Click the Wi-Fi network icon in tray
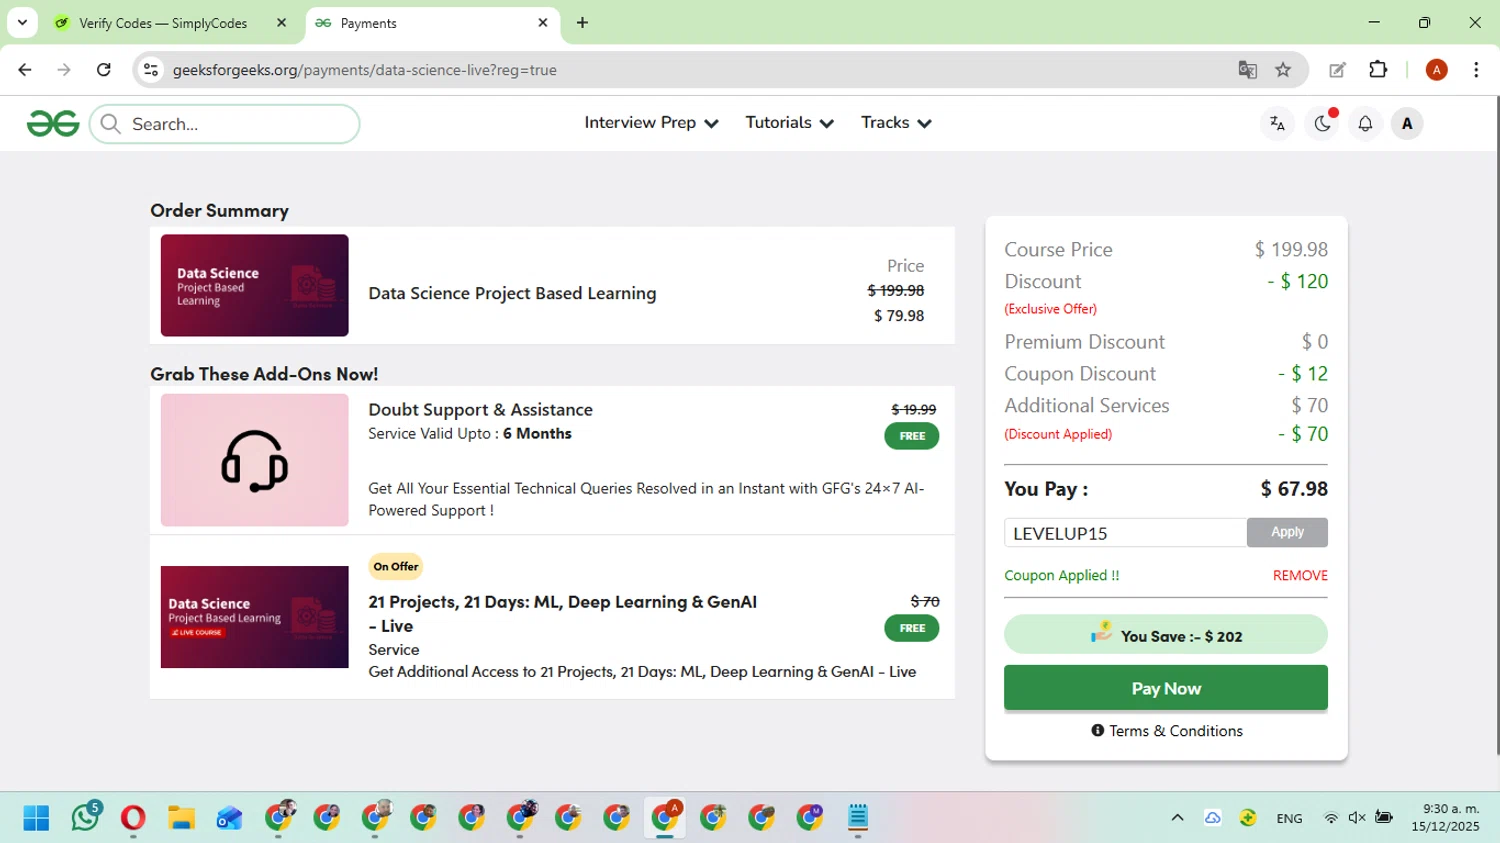1500x843 pixels. pyautogui.click(x=1331, y=818)
